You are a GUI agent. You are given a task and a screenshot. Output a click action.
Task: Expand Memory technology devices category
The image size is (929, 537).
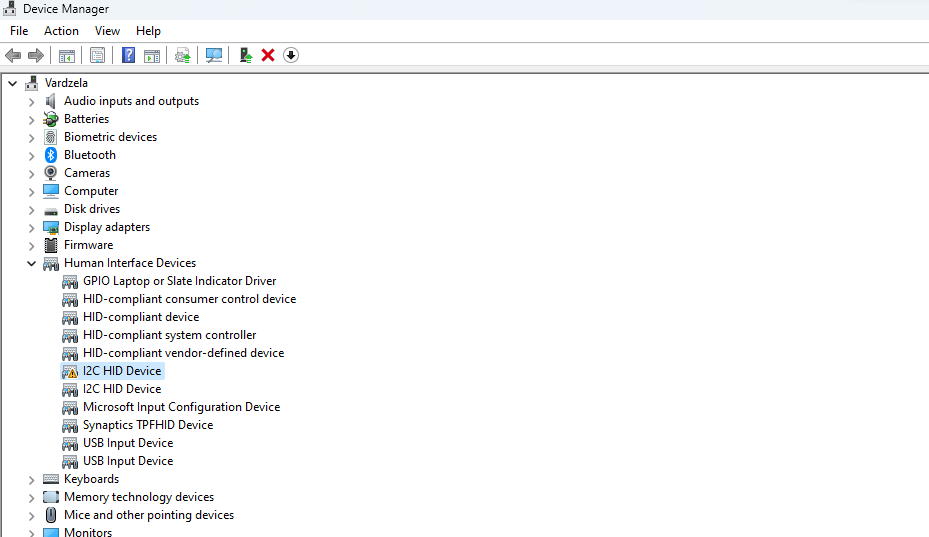(x=31, y=498)
